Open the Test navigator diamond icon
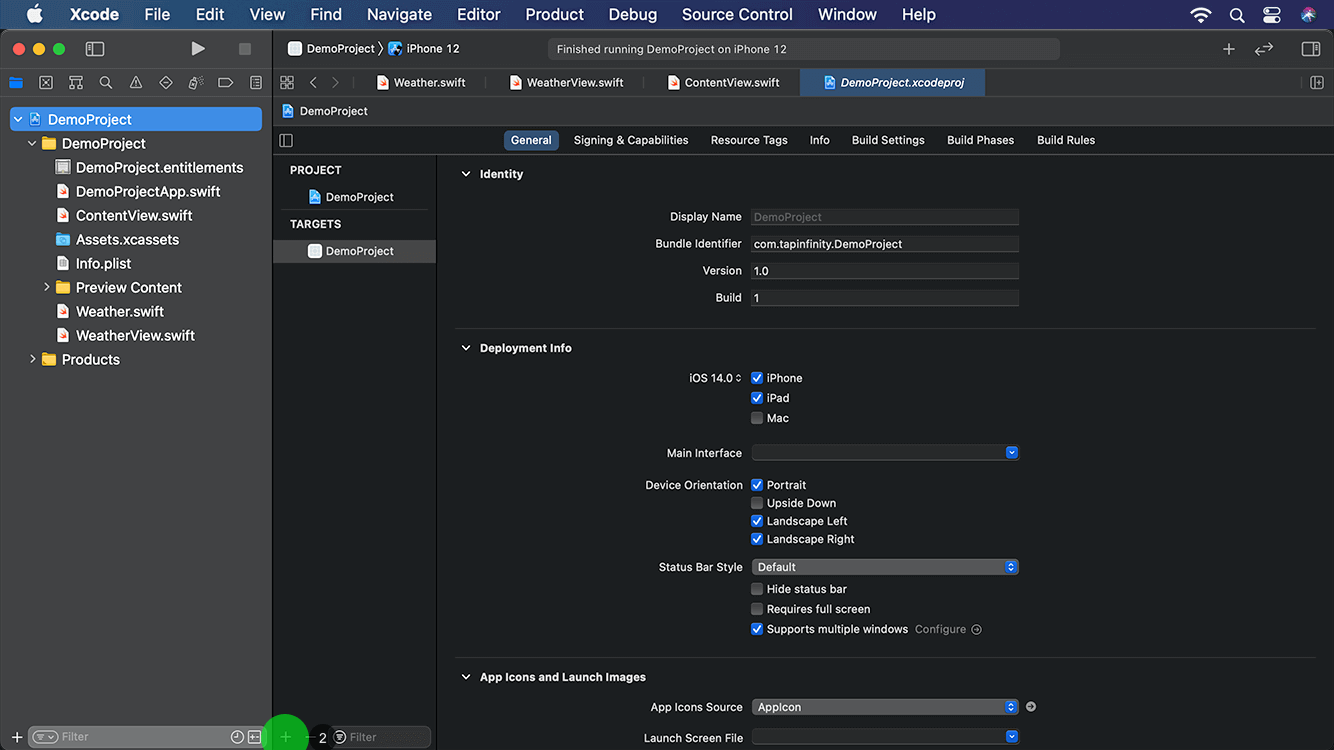This screenshot has height=750, width=1334. (x=166, y=83)
